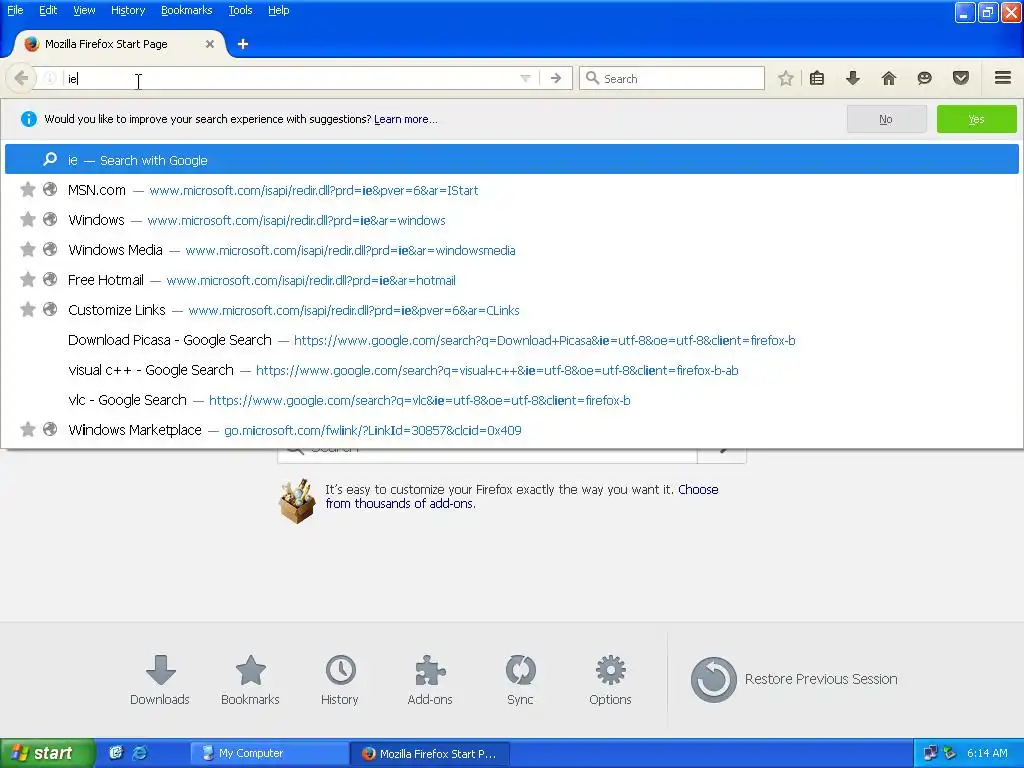This screenshot has height=768, width=1024.
Task: Show your bookmarks list icon
Action: coord(816,78)
